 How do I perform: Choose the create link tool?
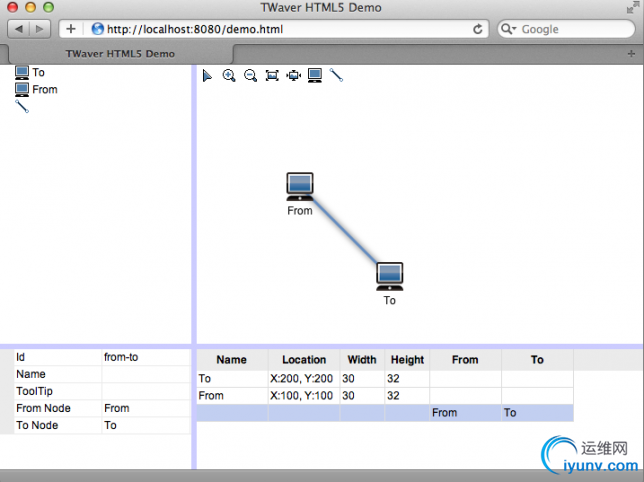[336, 76]
